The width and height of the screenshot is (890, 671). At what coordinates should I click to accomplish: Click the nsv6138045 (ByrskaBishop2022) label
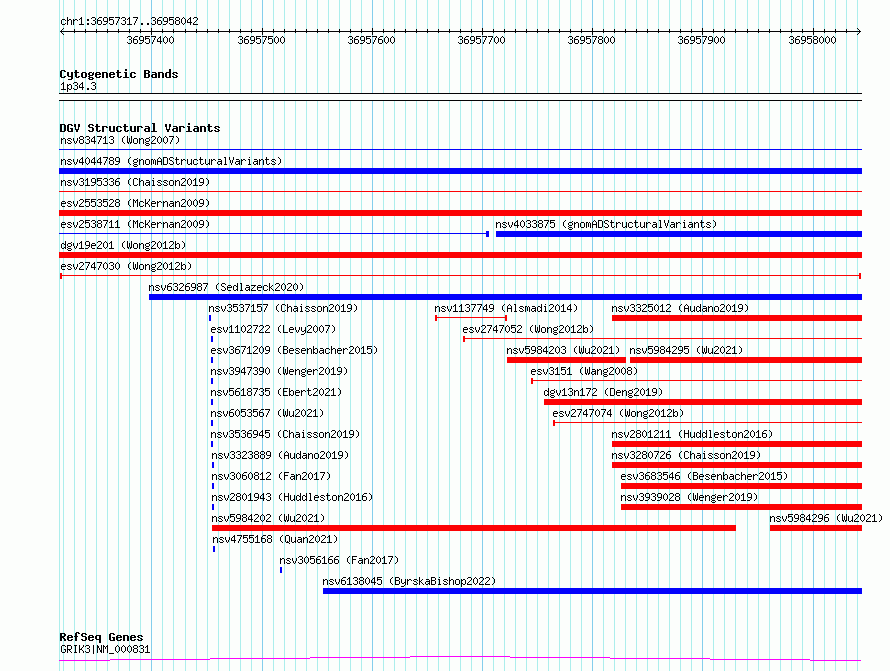[x=409, y=581]
